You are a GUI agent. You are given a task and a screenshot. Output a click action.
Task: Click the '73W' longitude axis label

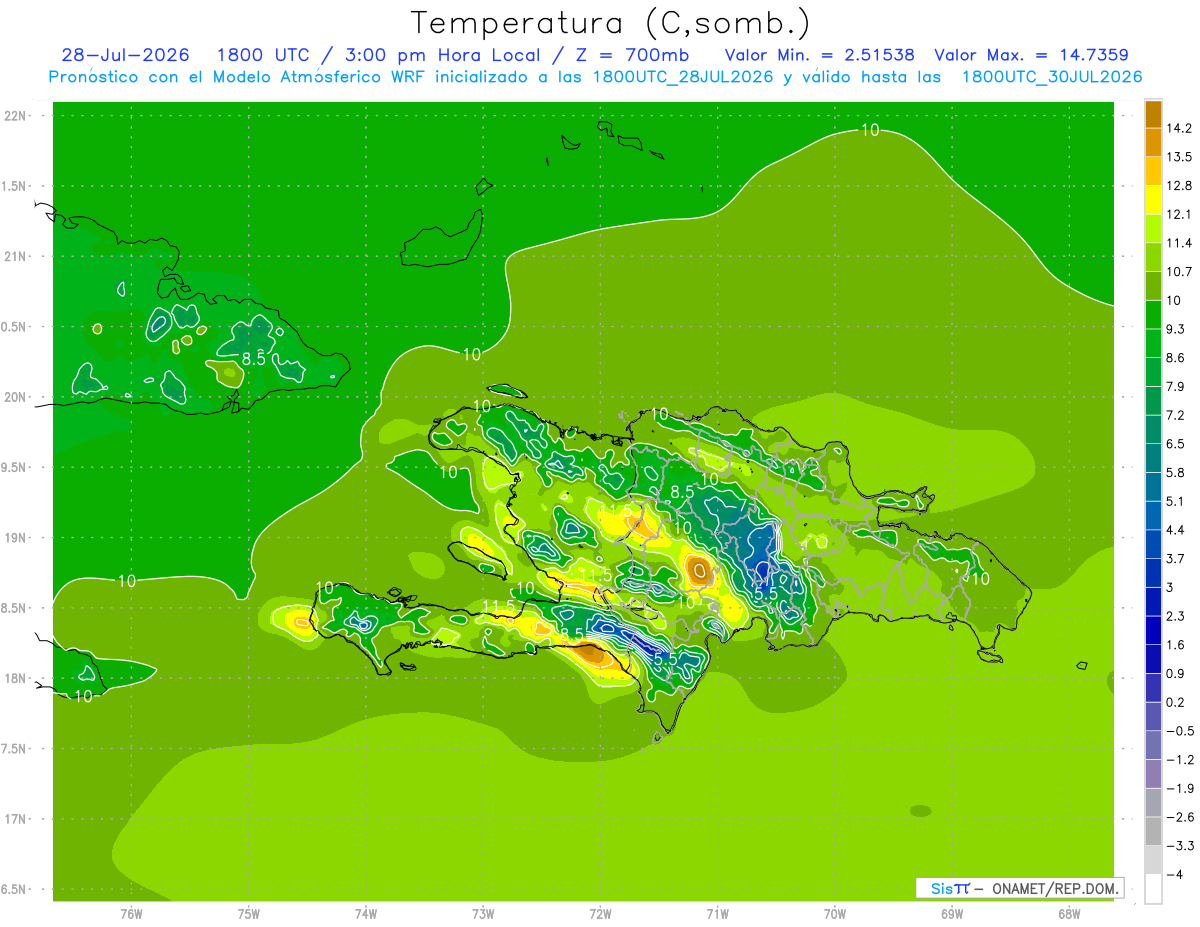[483, 913]
